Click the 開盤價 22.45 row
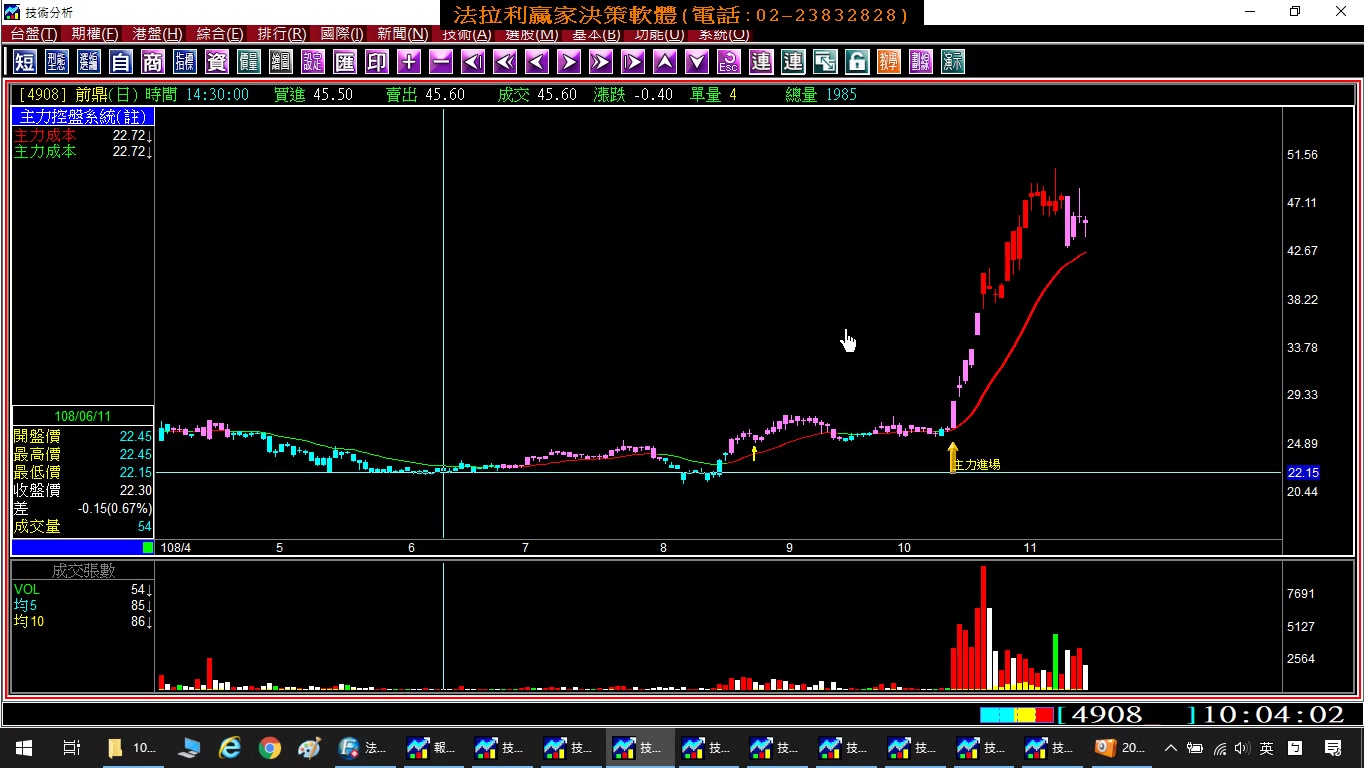 click(x=83, y=436)
